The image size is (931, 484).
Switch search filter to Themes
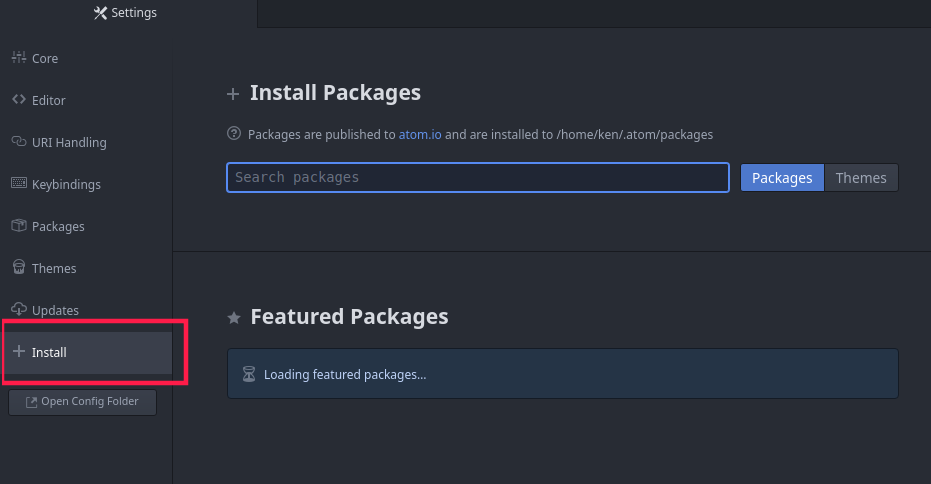tap(861, 178)
